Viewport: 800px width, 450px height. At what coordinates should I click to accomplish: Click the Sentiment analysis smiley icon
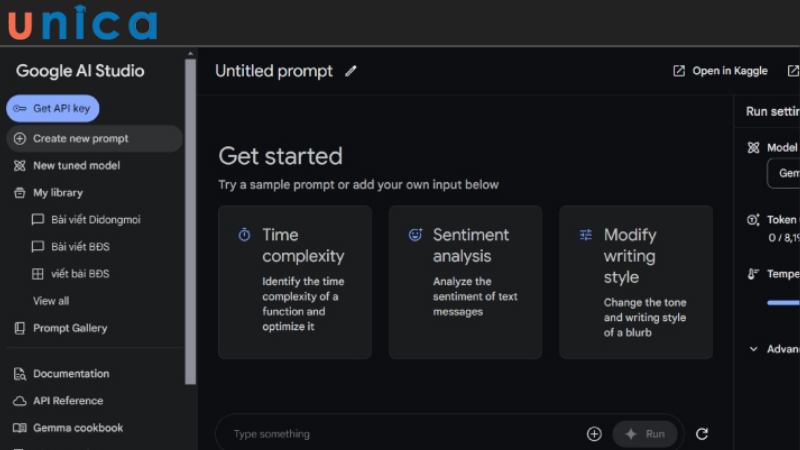415,235
